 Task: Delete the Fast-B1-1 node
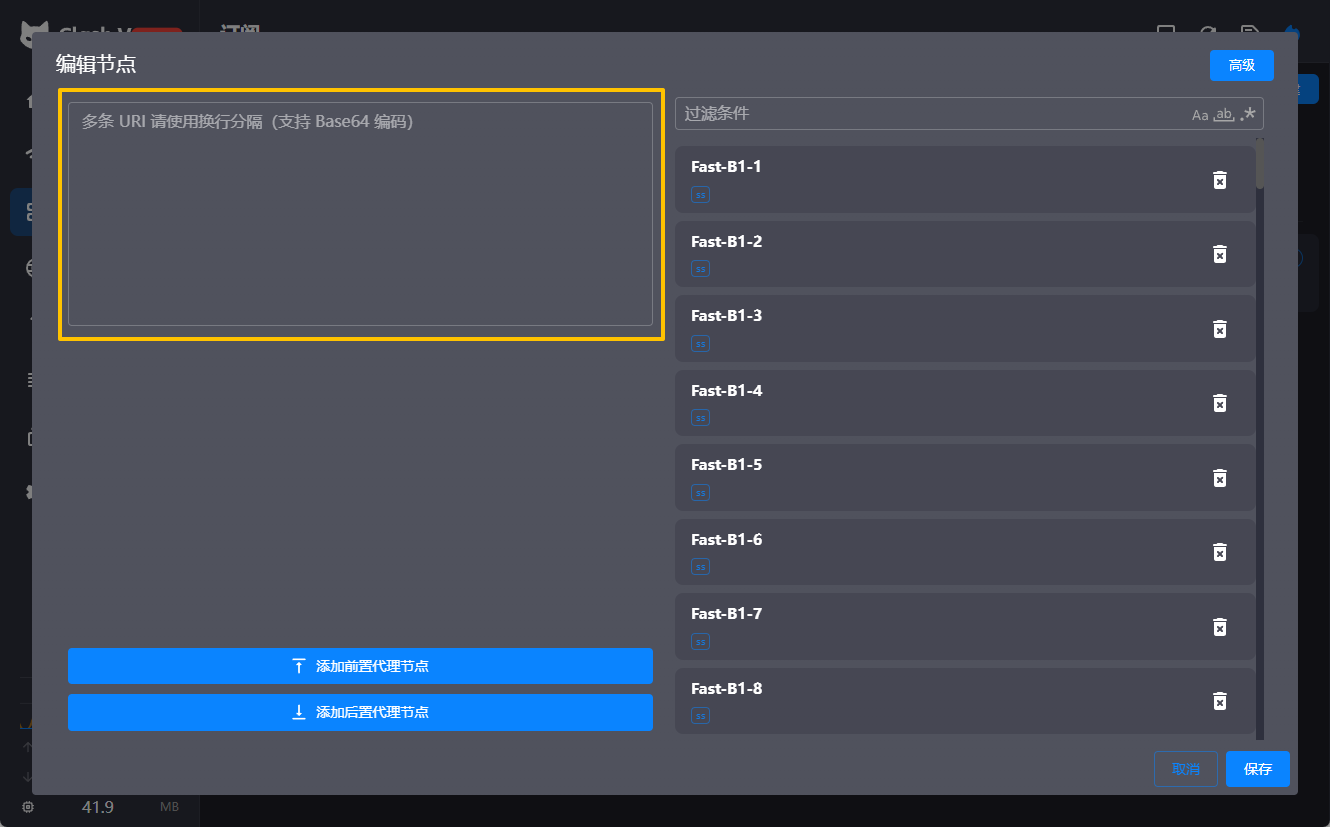tap(1219, 180)
